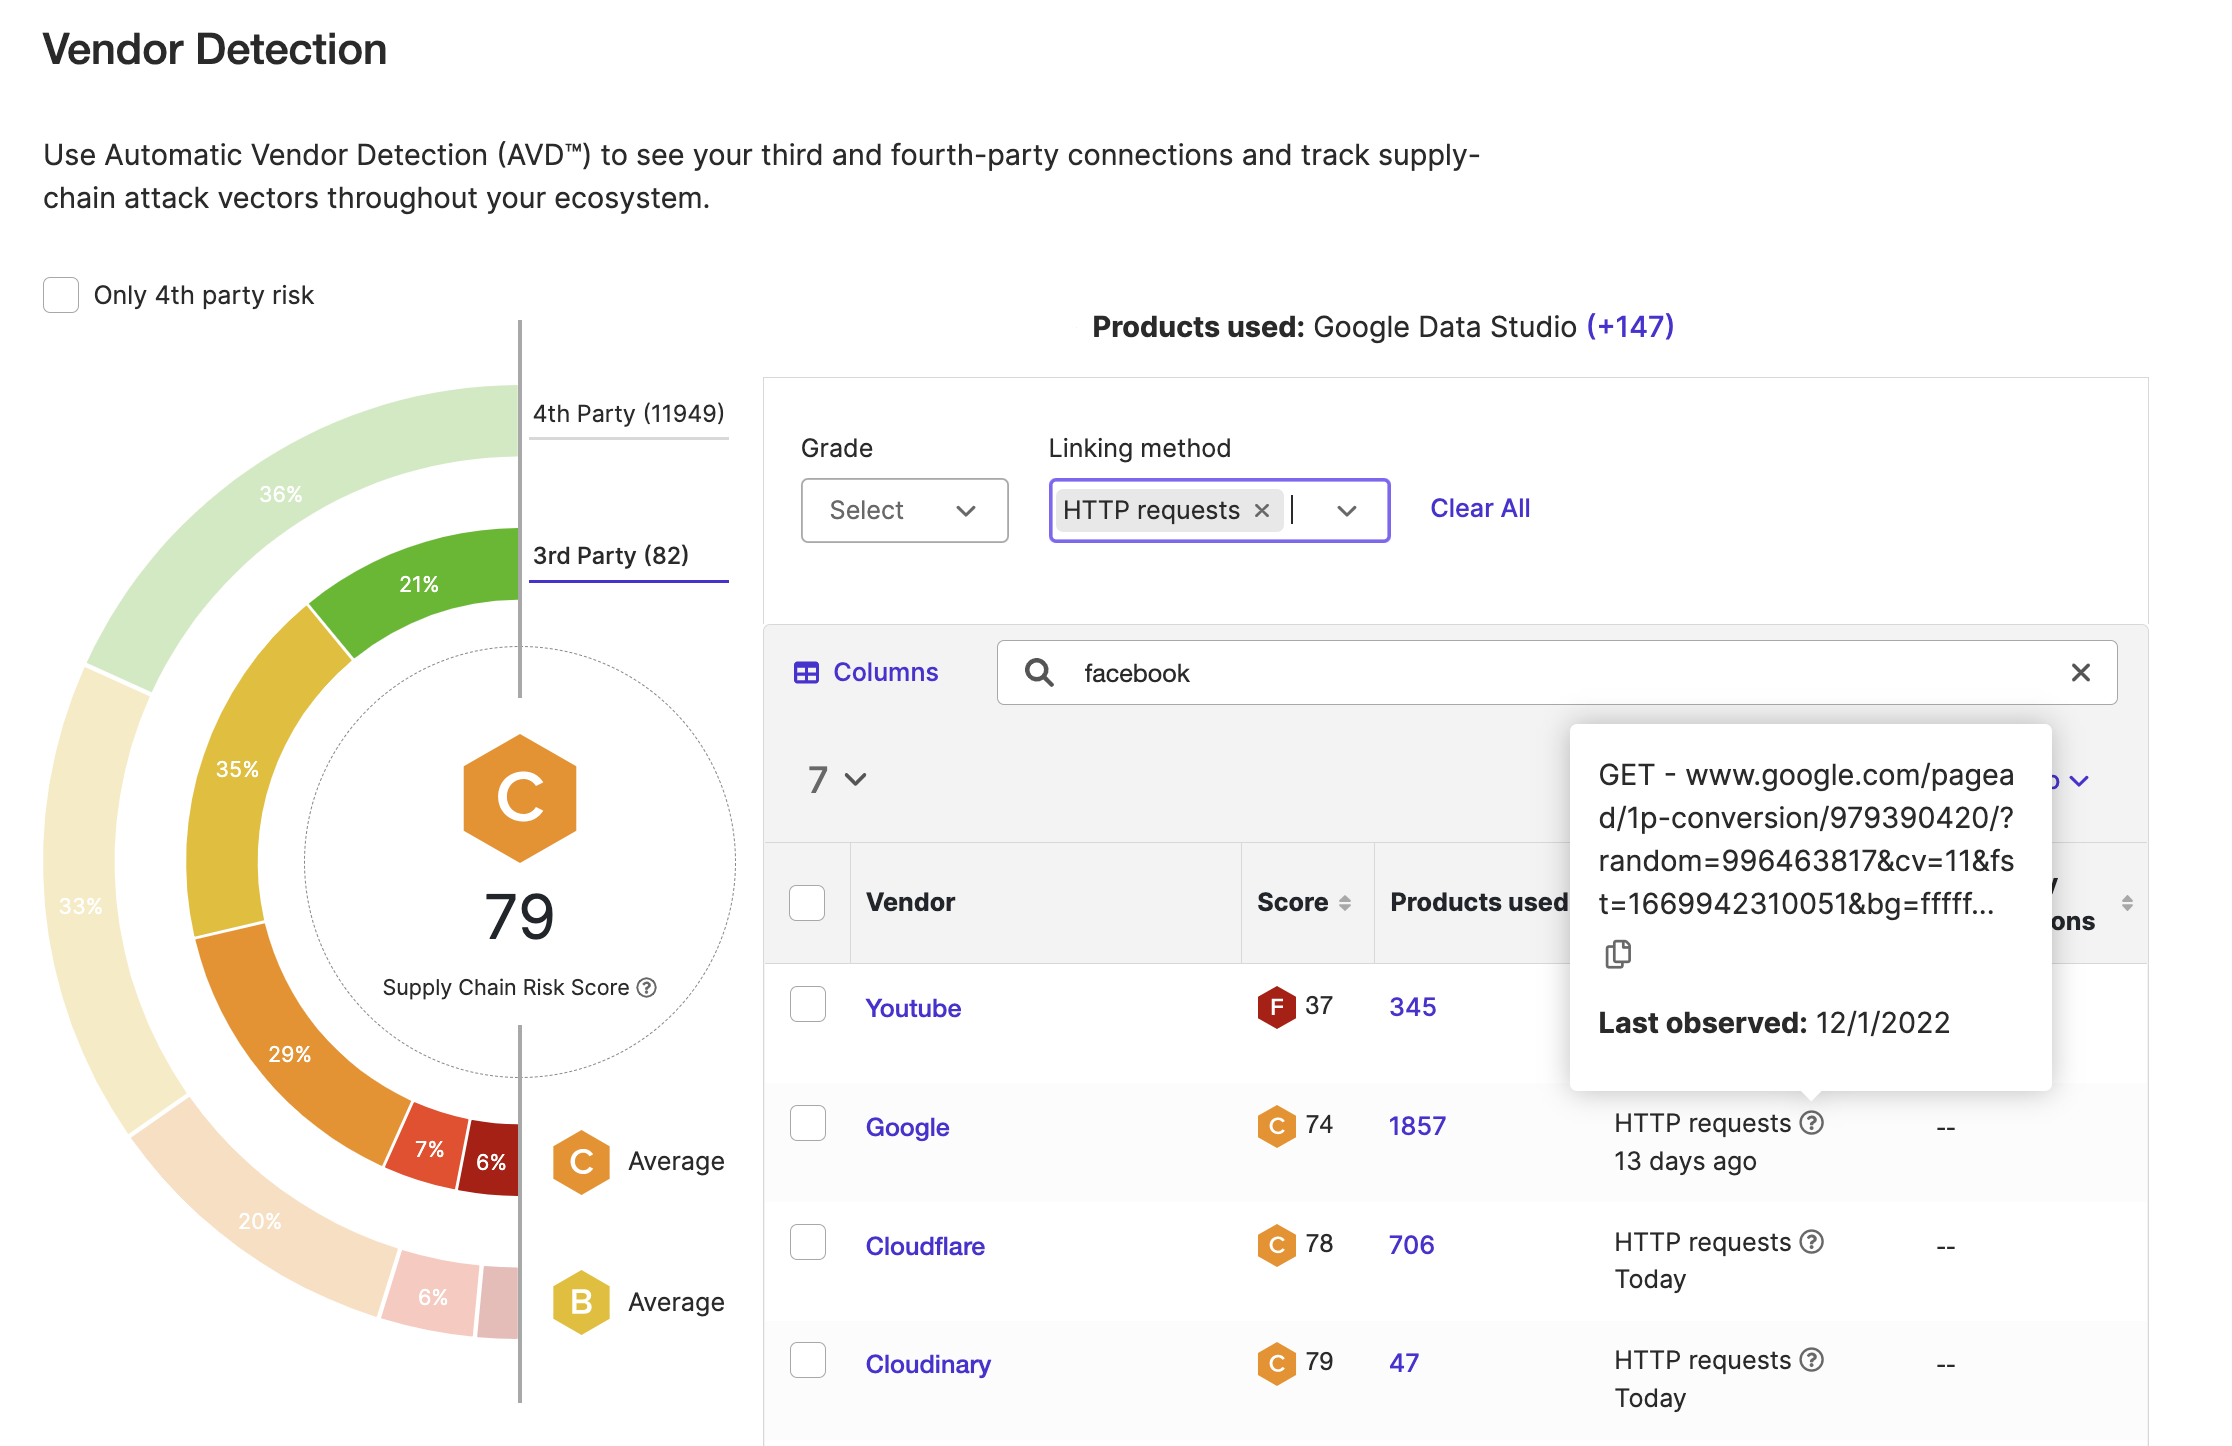Click help icon beside Google's HTTP requests
The image size is (2232, 1446).
click(1812, 1123)
